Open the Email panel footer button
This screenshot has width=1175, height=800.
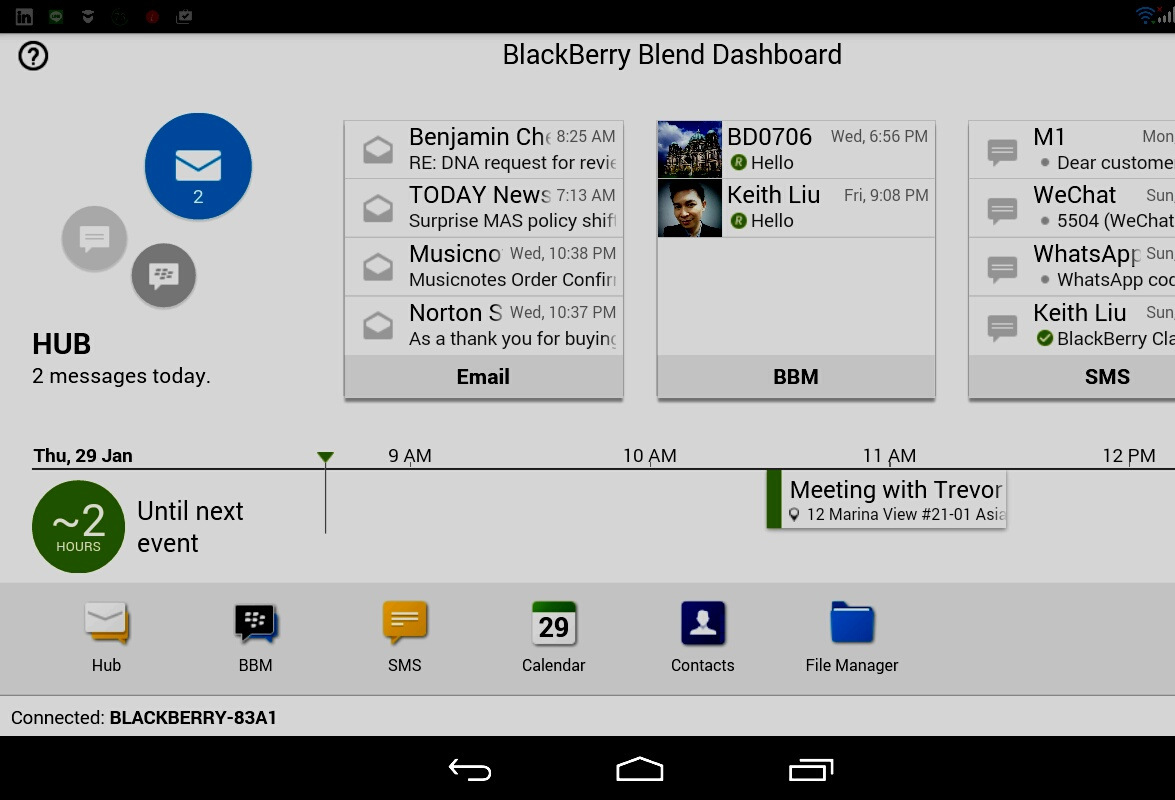coord(483,376)
